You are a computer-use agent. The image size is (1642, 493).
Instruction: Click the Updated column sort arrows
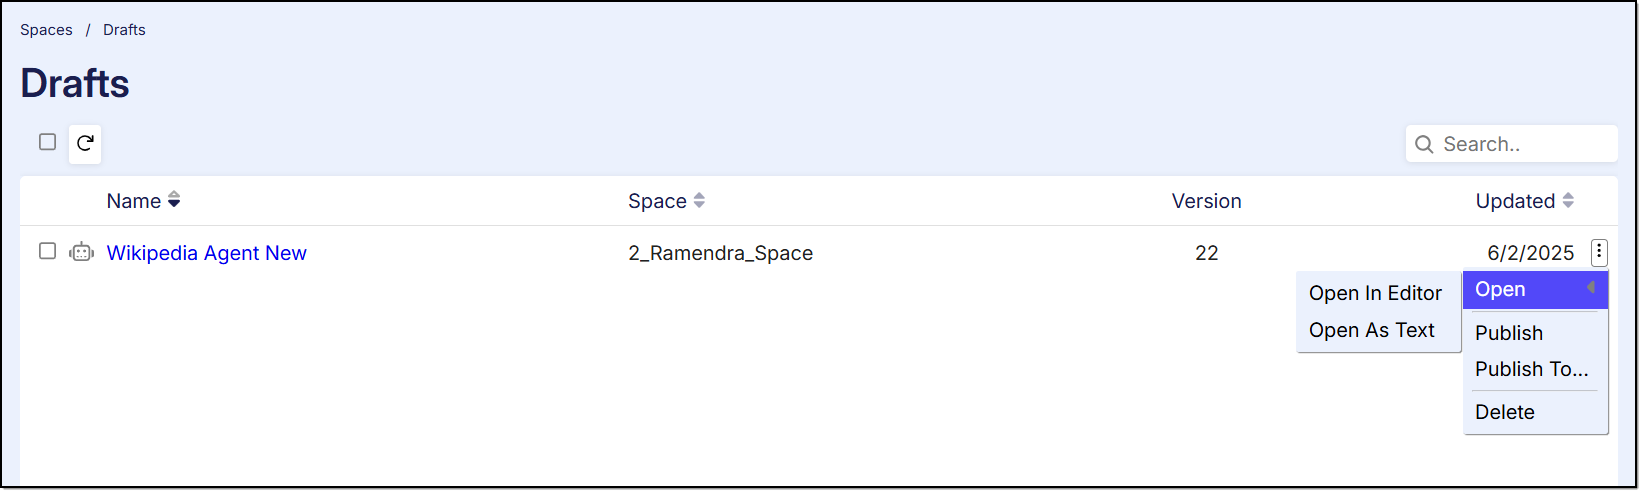(x=1568, y=200)
